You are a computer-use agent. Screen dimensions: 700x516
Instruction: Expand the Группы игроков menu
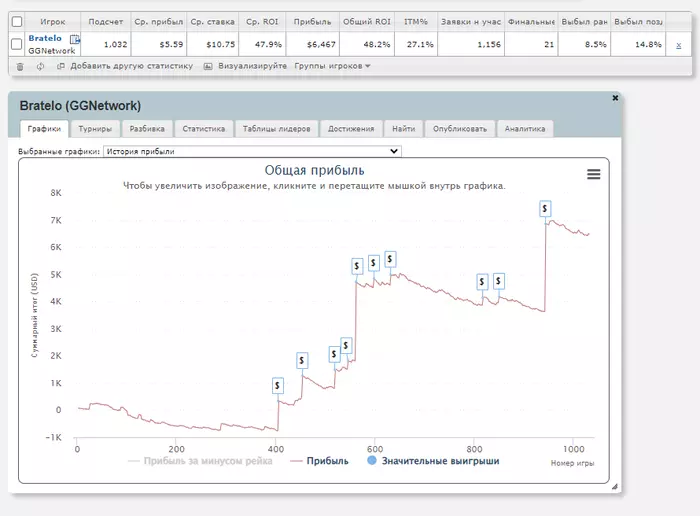(332, 66)
